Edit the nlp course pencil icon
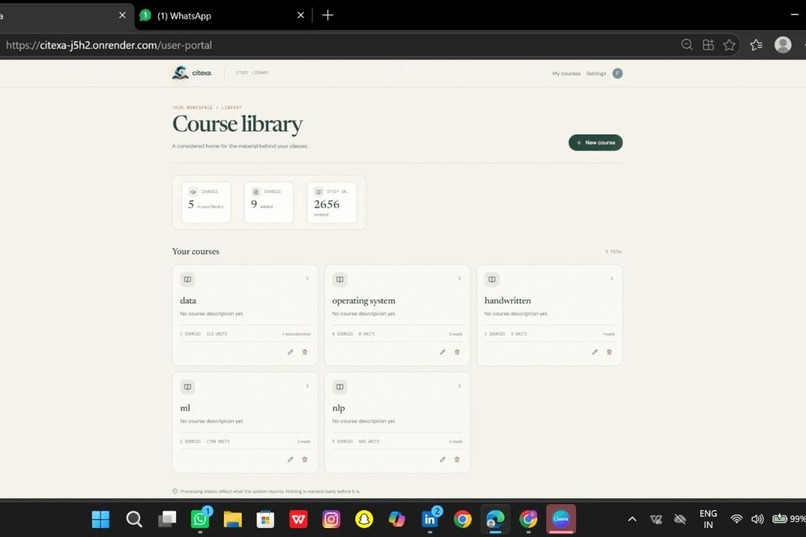The width and height of the screenshot is (806, 537). [x=443, y=459]
